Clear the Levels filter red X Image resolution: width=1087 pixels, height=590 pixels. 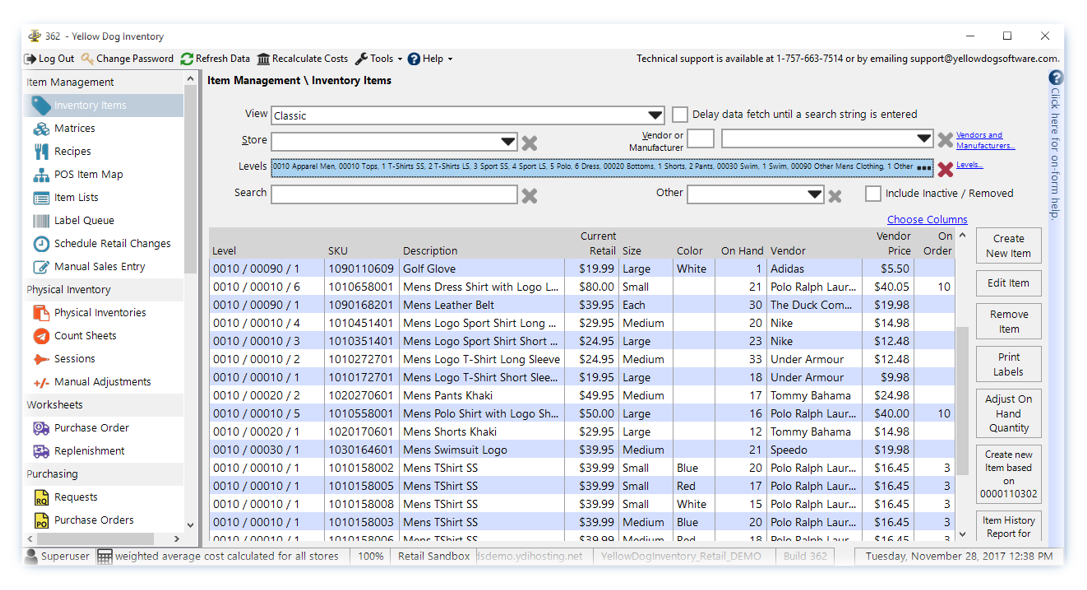[945, 168]
